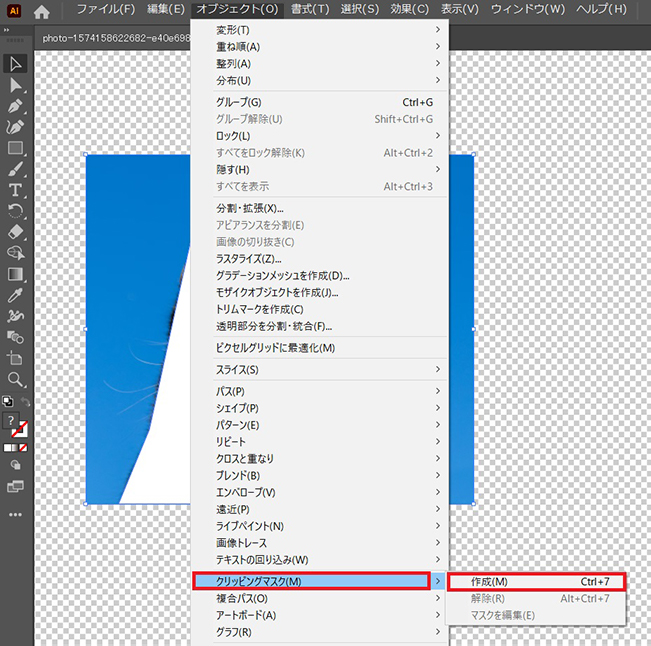This screenshot has width=651, height=646.
Task: Select the Pen tool
Action: (15, 106)
